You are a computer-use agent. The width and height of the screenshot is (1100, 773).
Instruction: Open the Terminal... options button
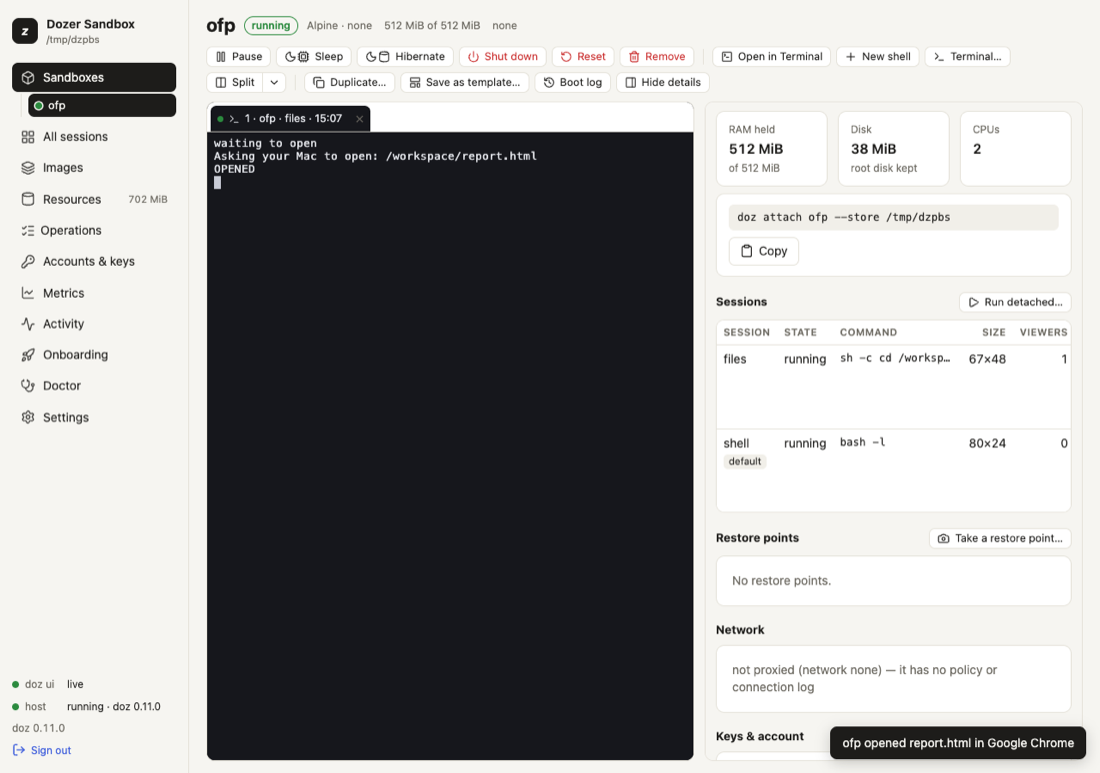[x=967, y=57]
